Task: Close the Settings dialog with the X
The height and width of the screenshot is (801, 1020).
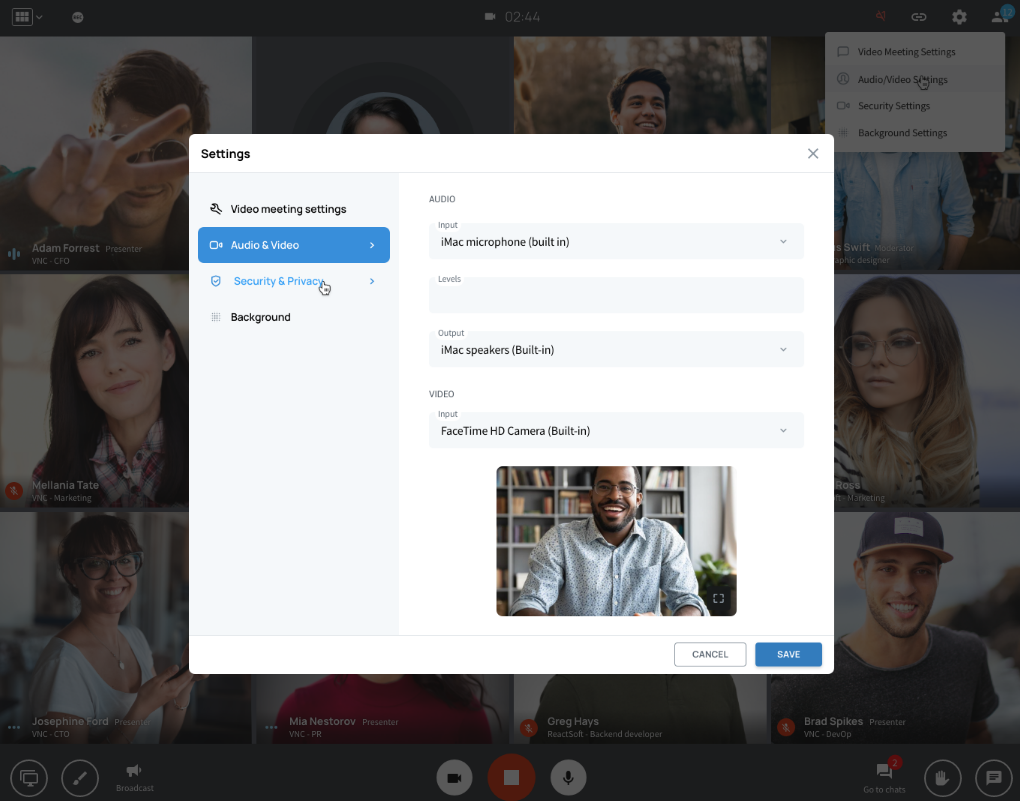Action: [x=812, y=154]
